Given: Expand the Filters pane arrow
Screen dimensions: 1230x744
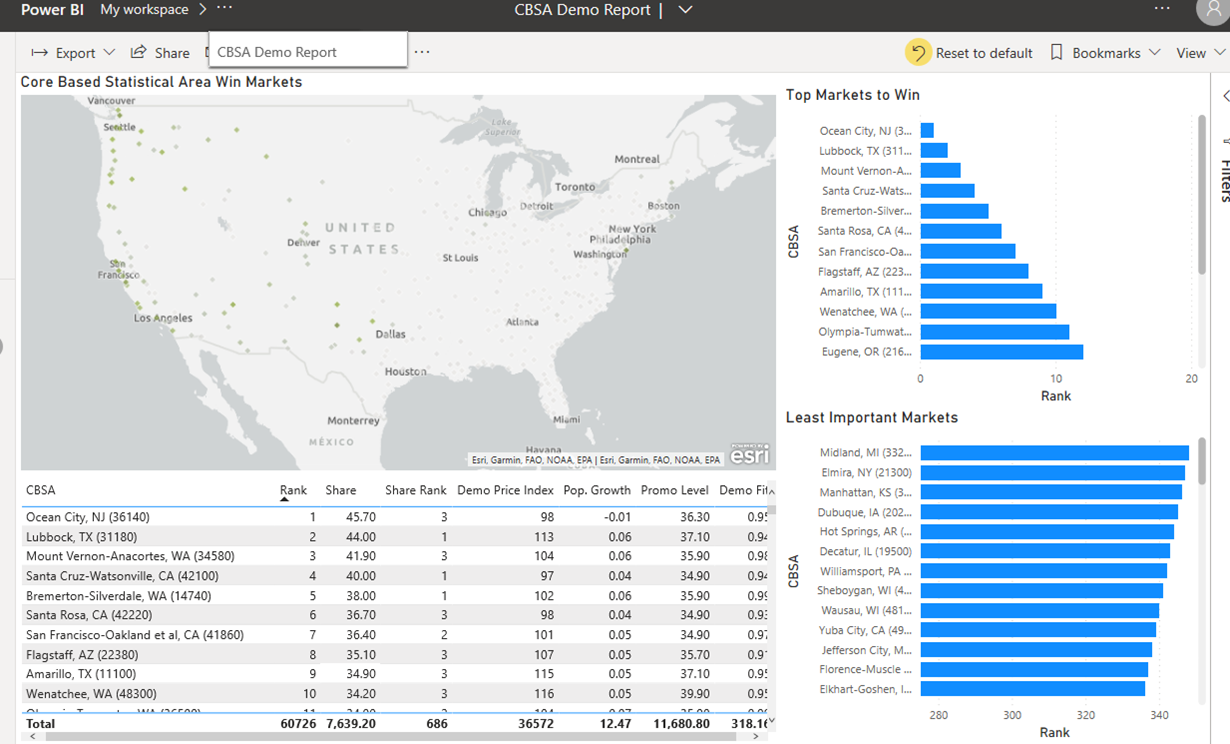Looking at the screenshot, I should click(1225, 96).
